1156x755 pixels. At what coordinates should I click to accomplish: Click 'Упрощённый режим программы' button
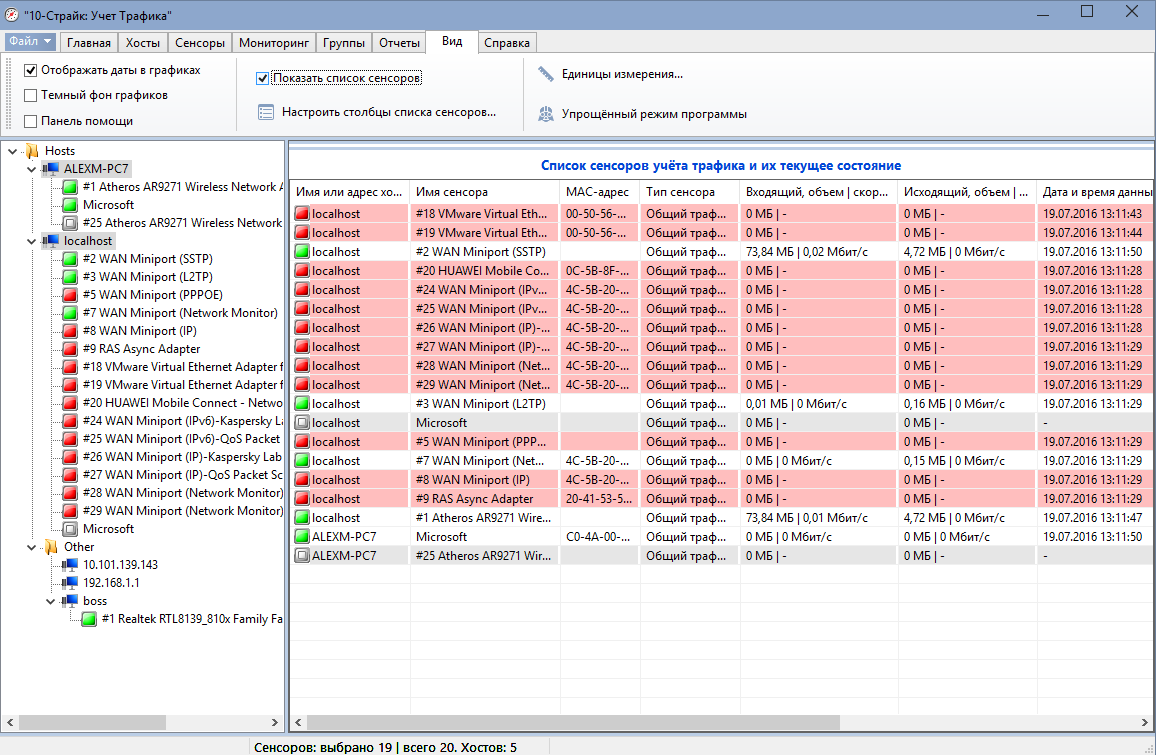point(642,114)
